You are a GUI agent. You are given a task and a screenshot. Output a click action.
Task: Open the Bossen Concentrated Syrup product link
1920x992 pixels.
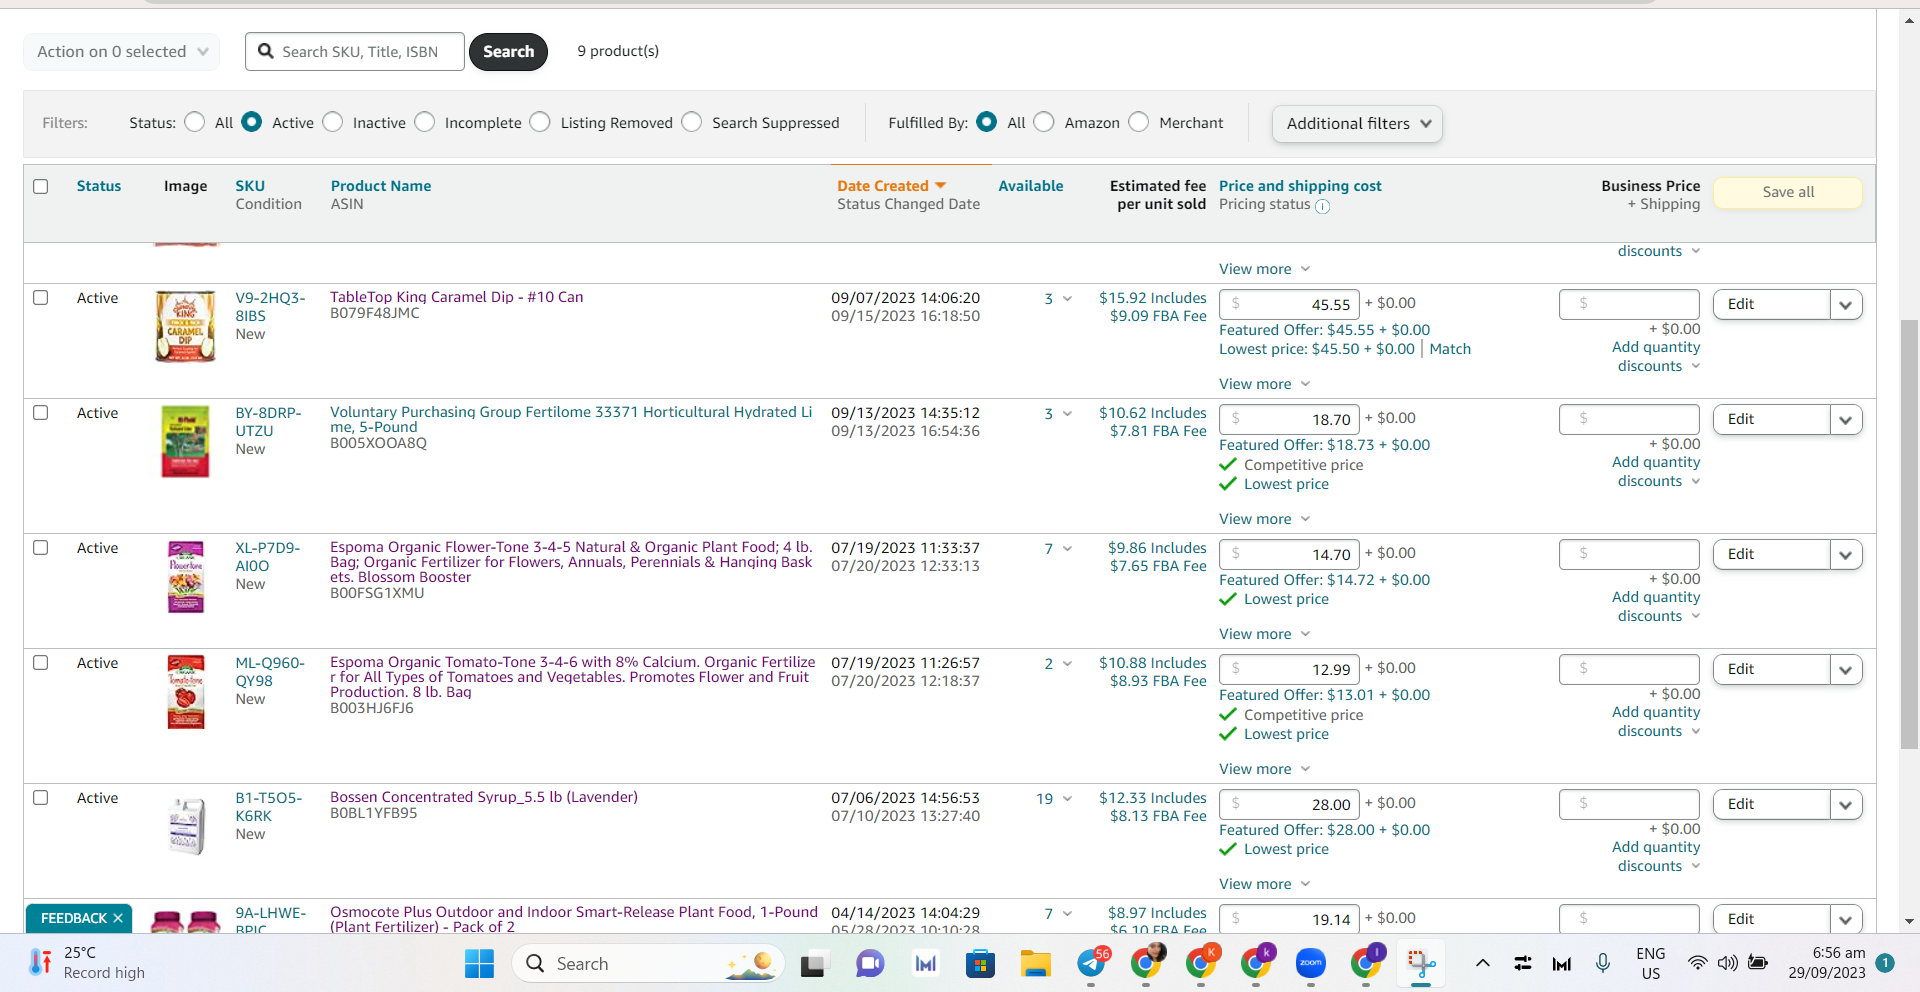click(x=484, y=797)
